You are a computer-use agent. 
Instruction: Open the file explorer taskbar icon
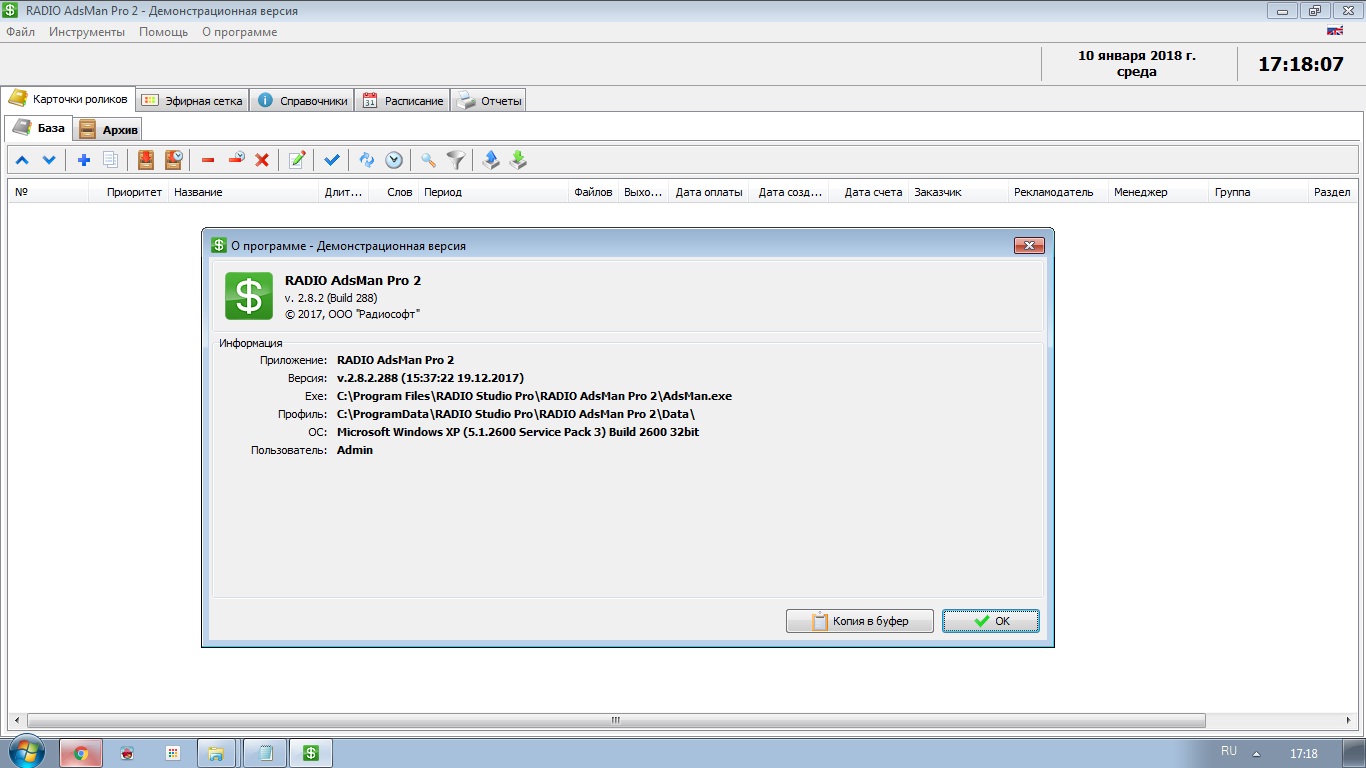coord(217,753)
